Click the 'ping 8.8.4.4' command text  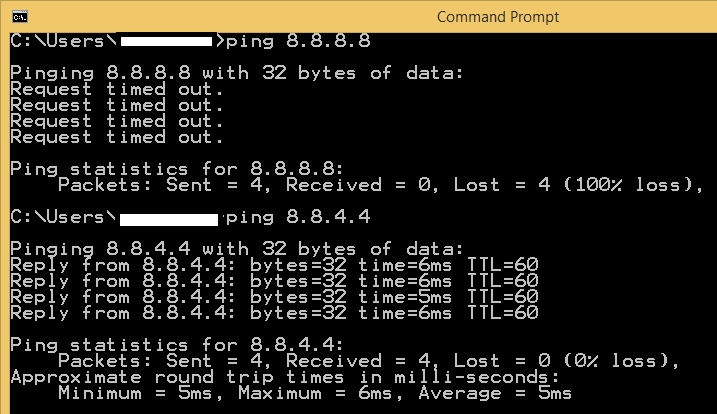298,217
